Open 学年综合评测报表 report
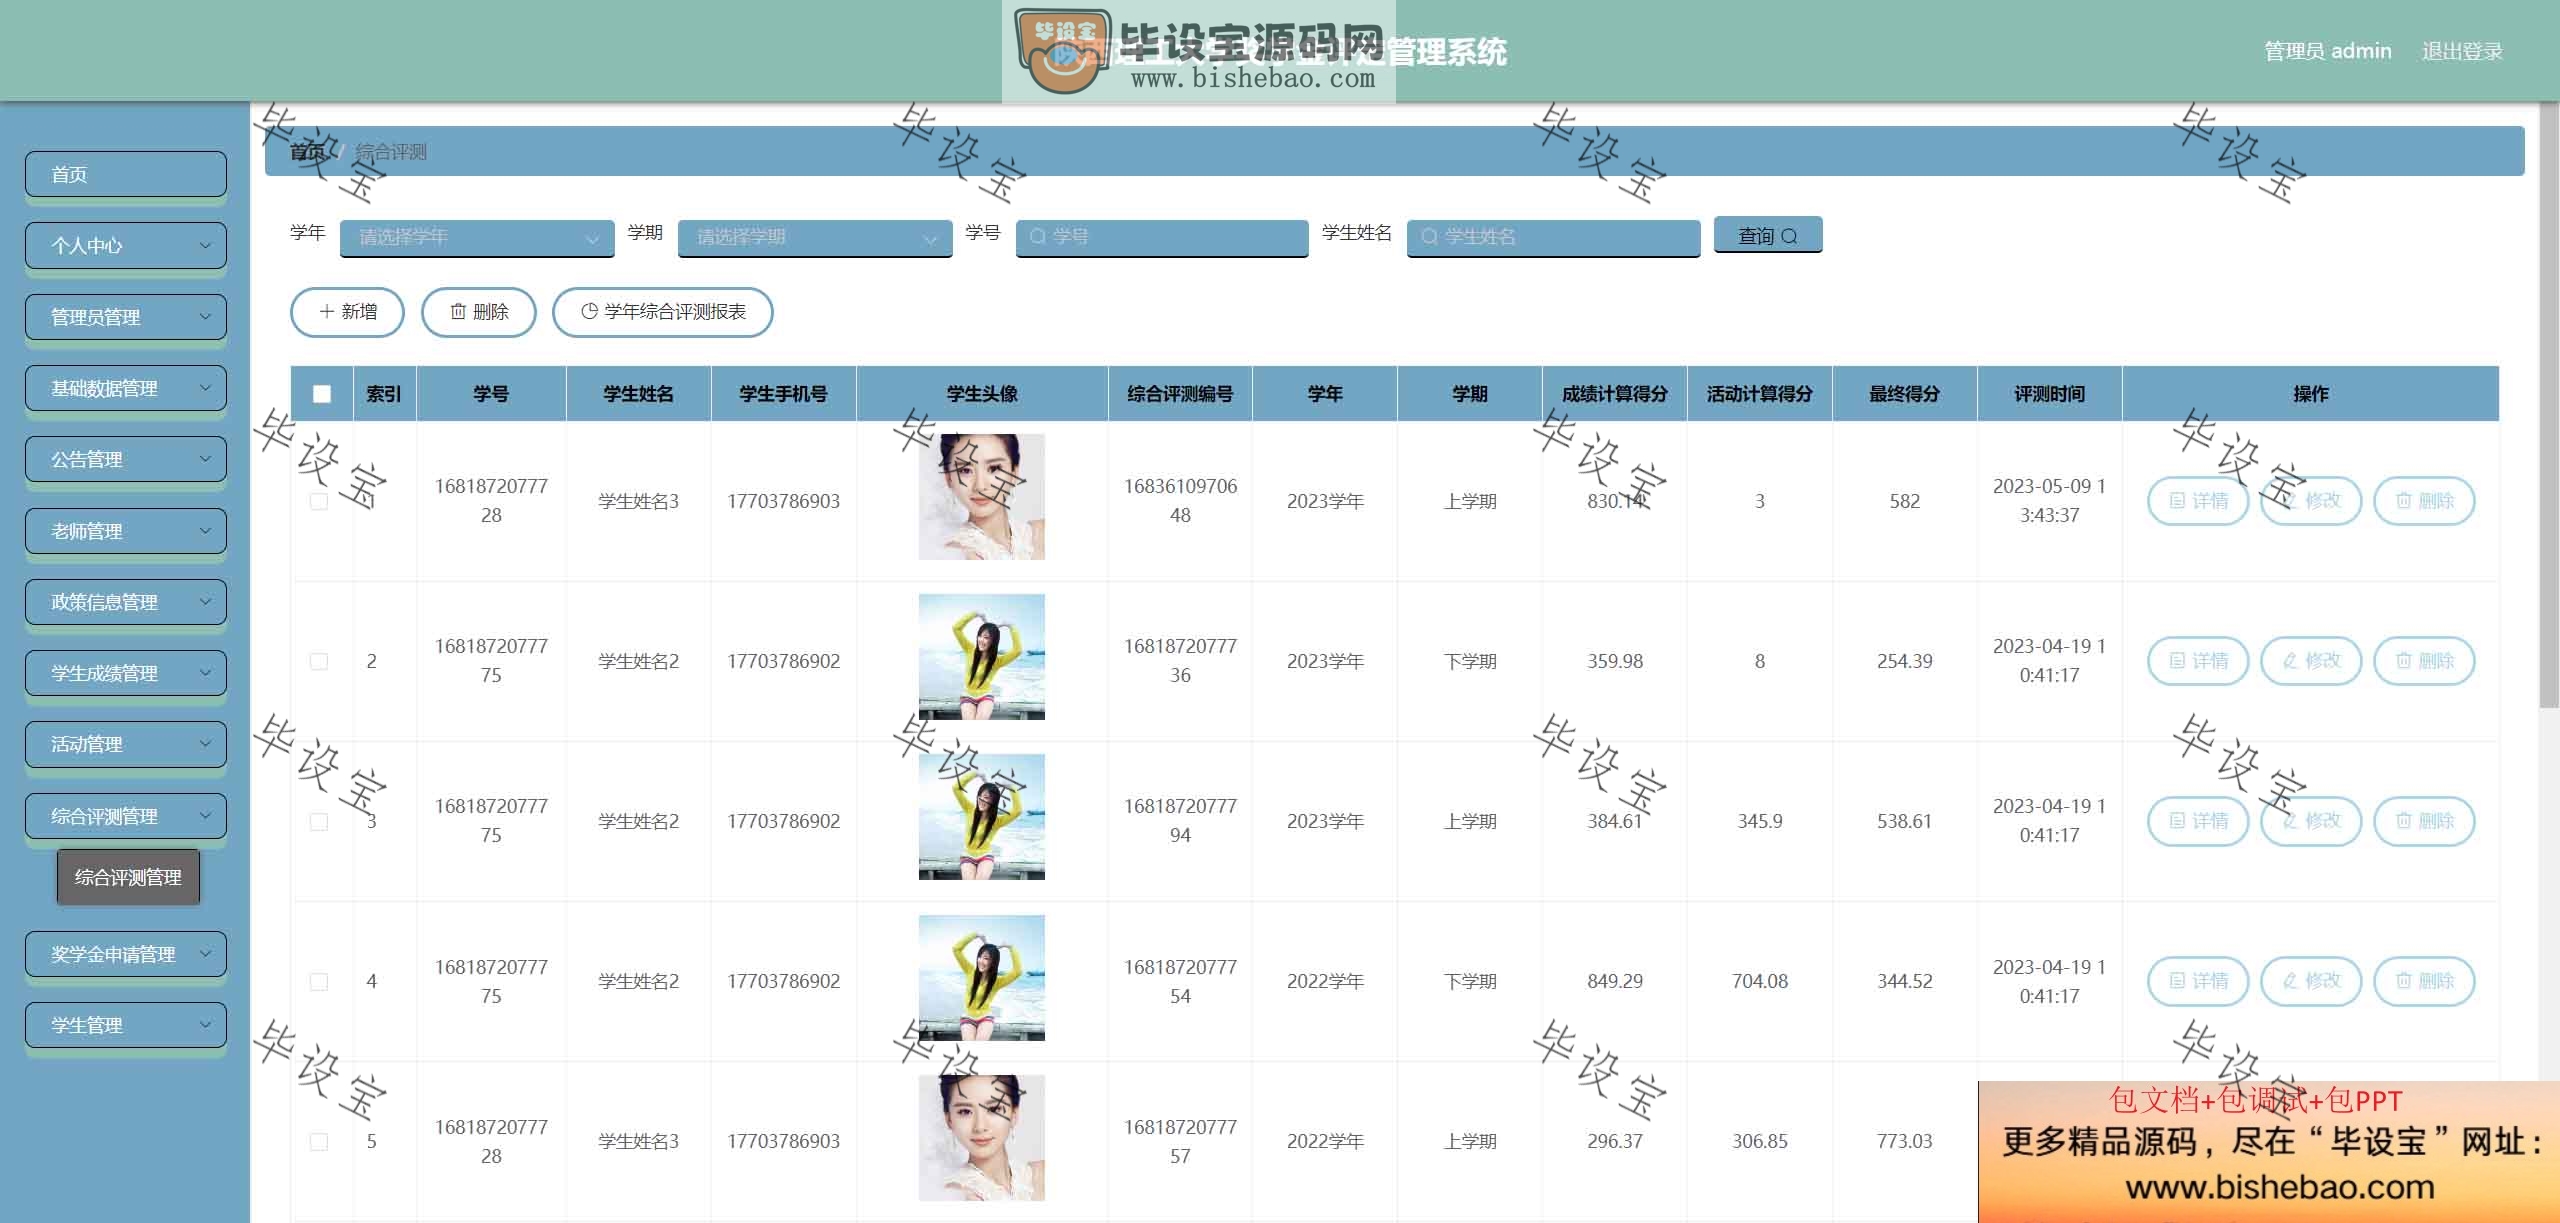Screen dimensions: 2560x1223 [x=663, y=312]
